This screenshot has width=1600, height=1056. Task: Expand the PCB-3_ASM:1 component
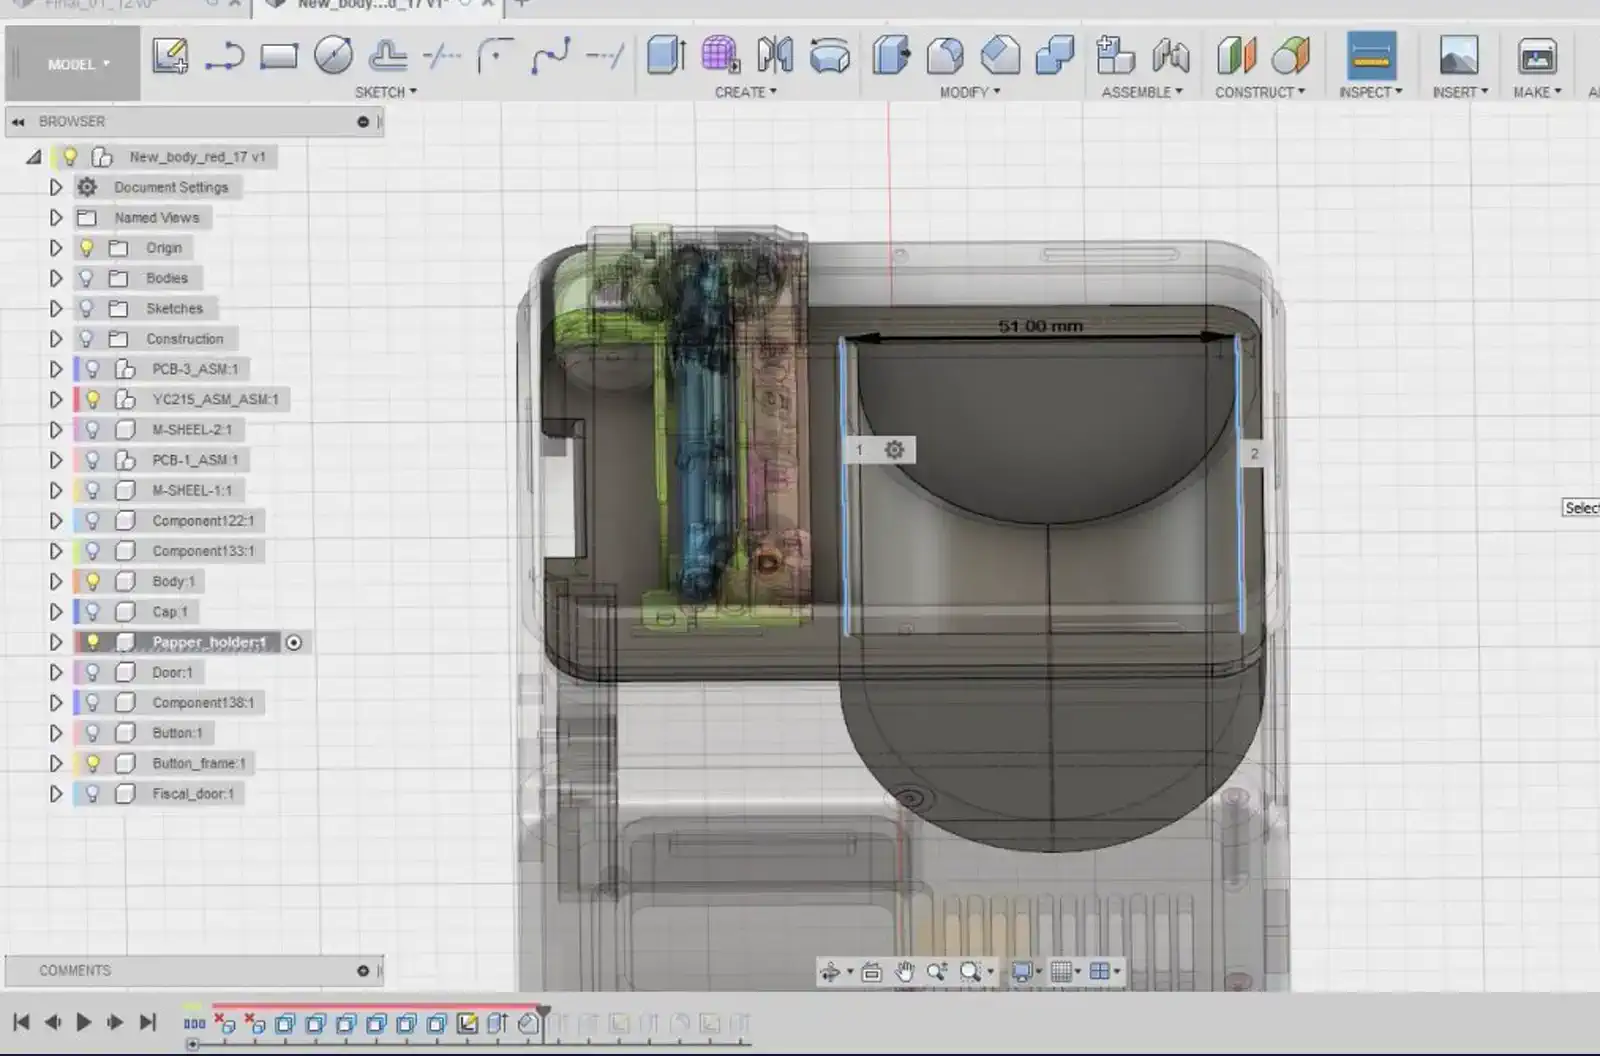(x=56, y=369)
